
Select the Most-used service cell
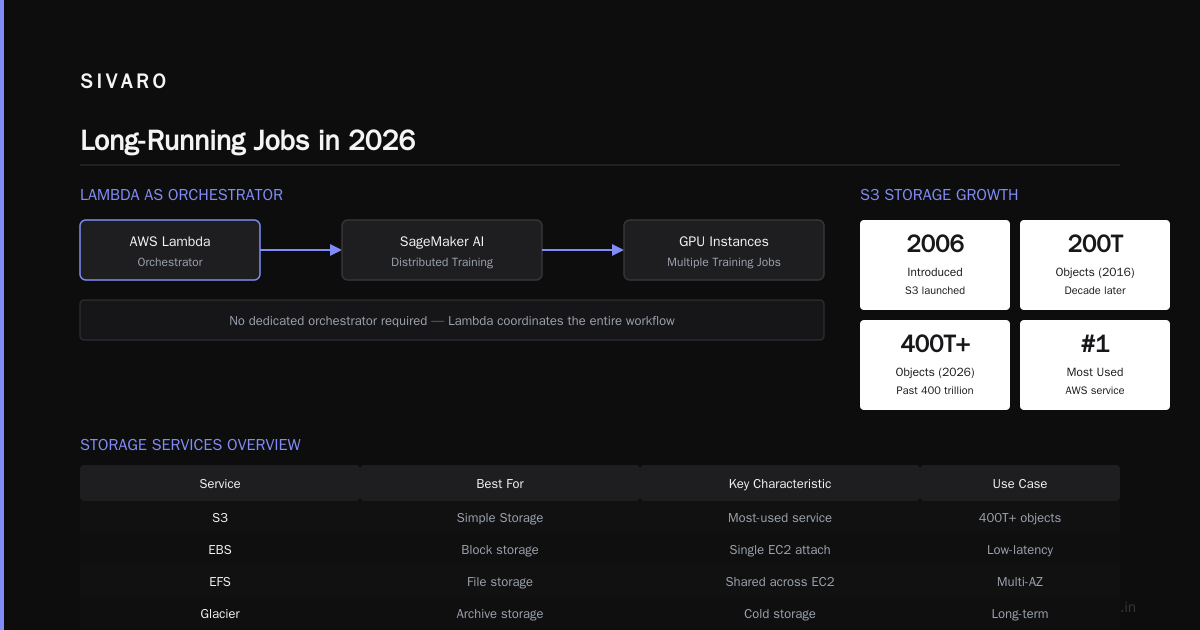(780, 518)
